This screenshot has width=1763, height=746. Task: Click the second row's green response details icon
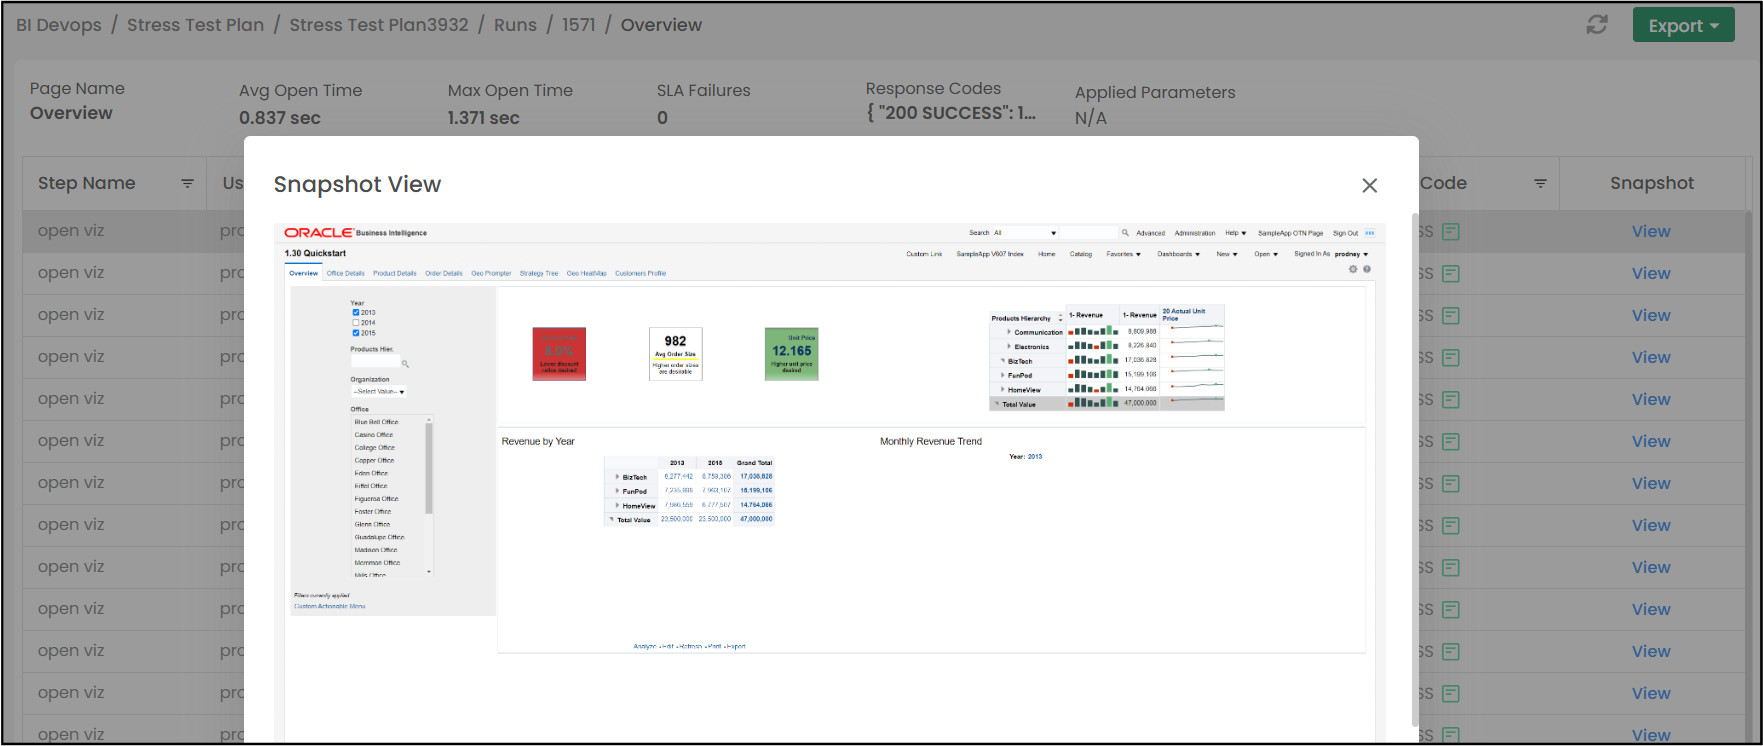(1451, 274)
